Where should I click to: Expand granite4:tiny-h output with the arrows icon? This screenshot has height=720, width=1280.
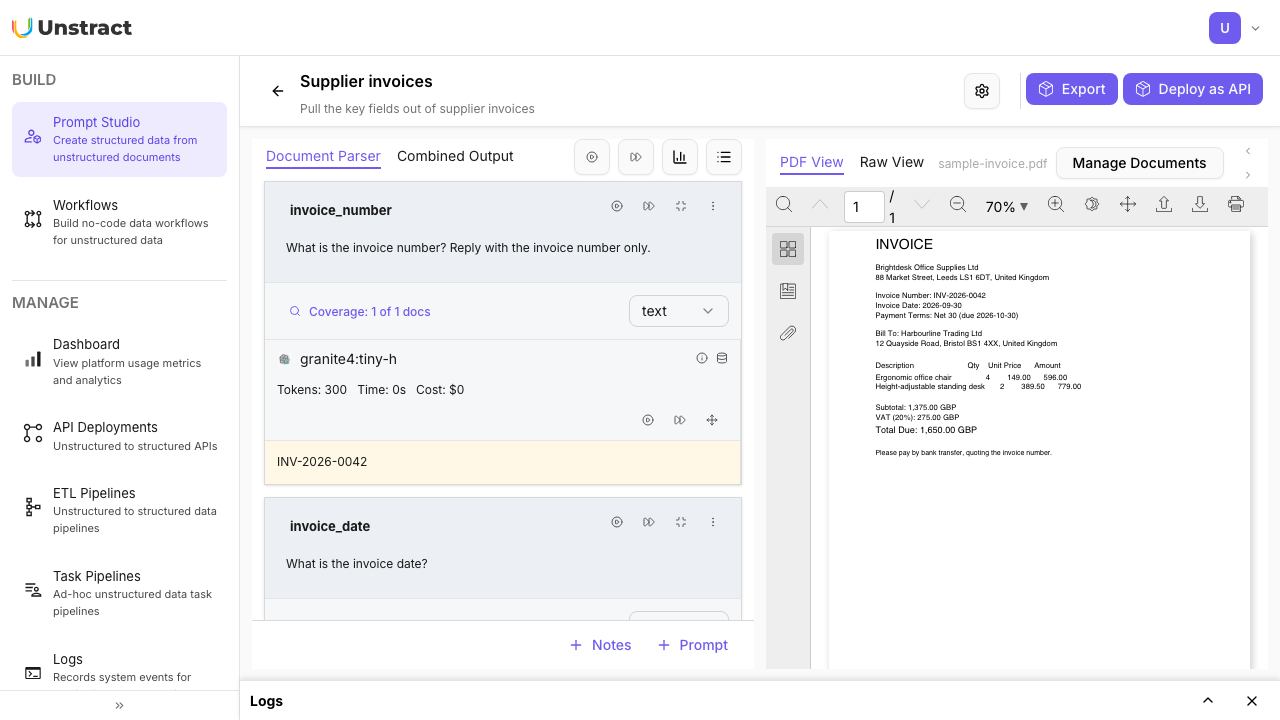click(712, 420)
